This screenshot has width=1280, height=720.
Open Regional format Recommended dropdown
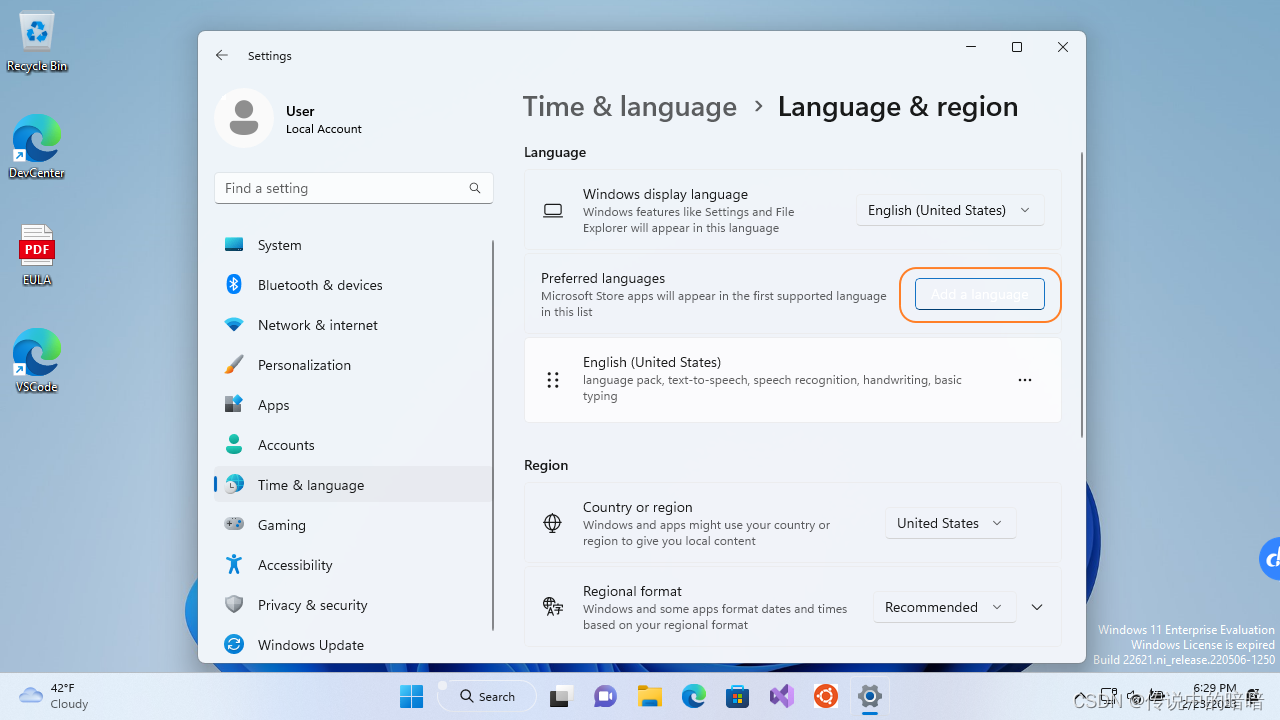(x=945, y=607)
